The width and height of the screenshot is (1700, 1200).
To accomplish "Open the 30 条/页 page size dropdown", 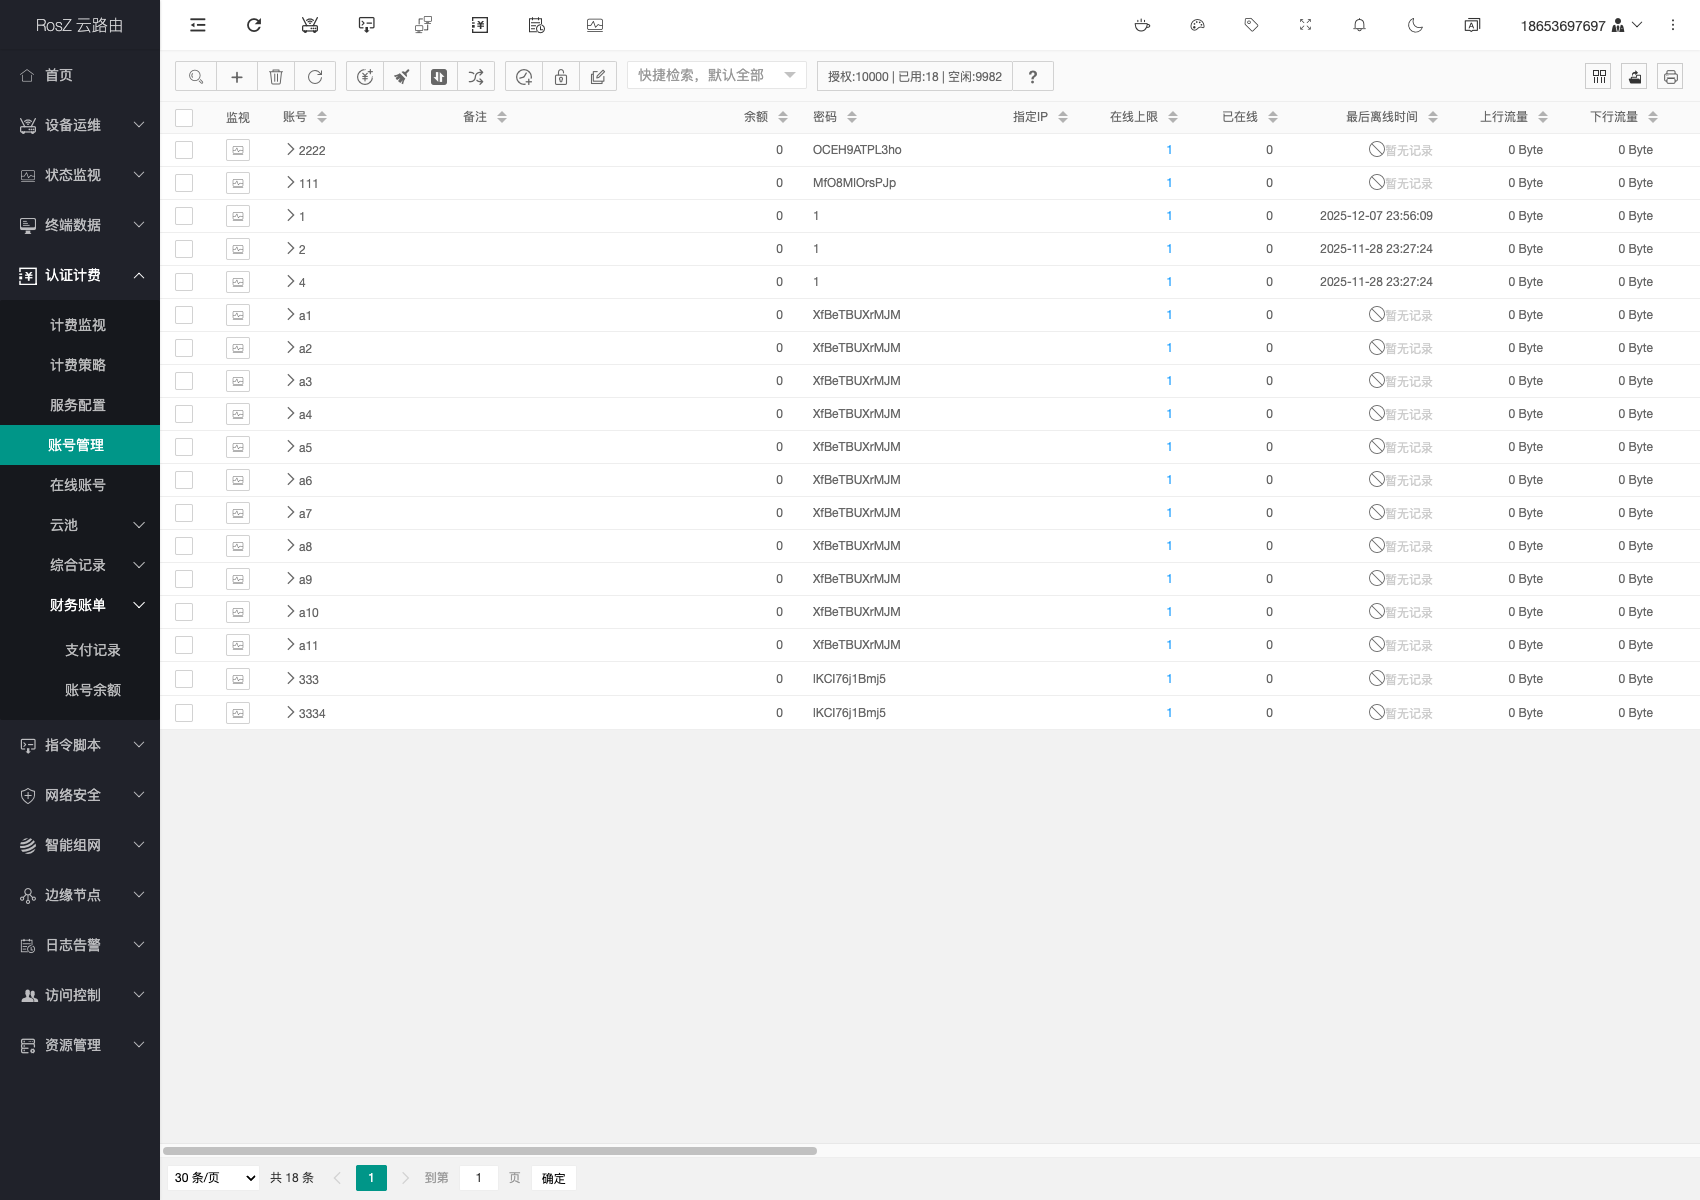I will click(x=215, y=1178).
